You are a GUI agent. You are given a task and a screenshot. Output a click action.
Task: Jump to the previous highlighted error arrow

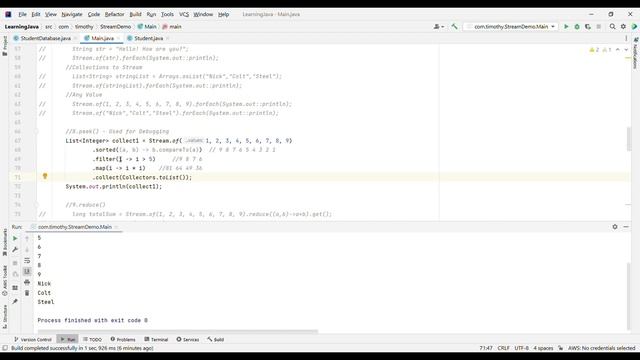tap(618, 50)
